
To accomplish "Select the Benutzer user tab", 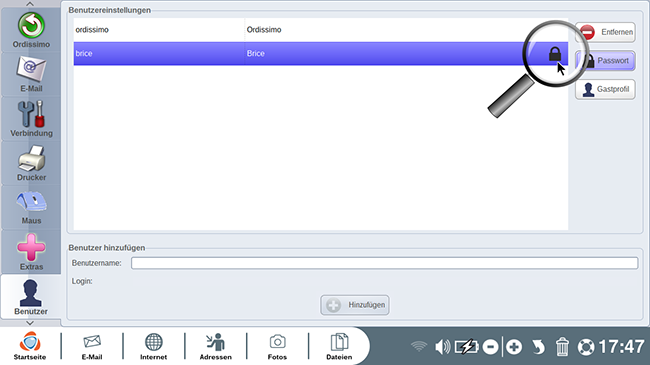I will (31, 297).
